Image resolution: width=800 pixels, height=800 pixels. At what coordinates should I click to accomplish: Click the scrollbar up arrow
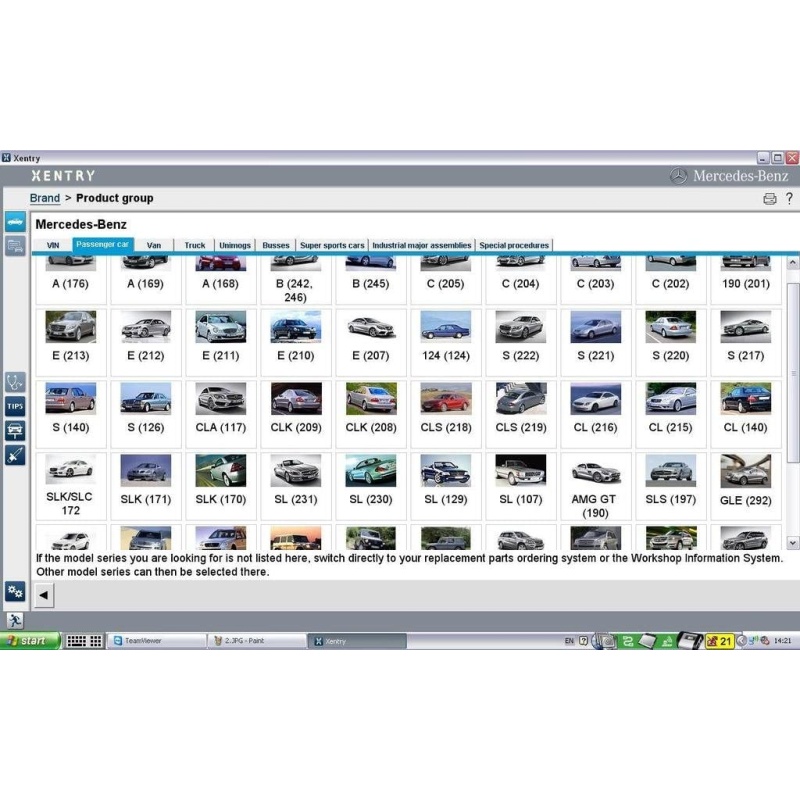(792, 263)
